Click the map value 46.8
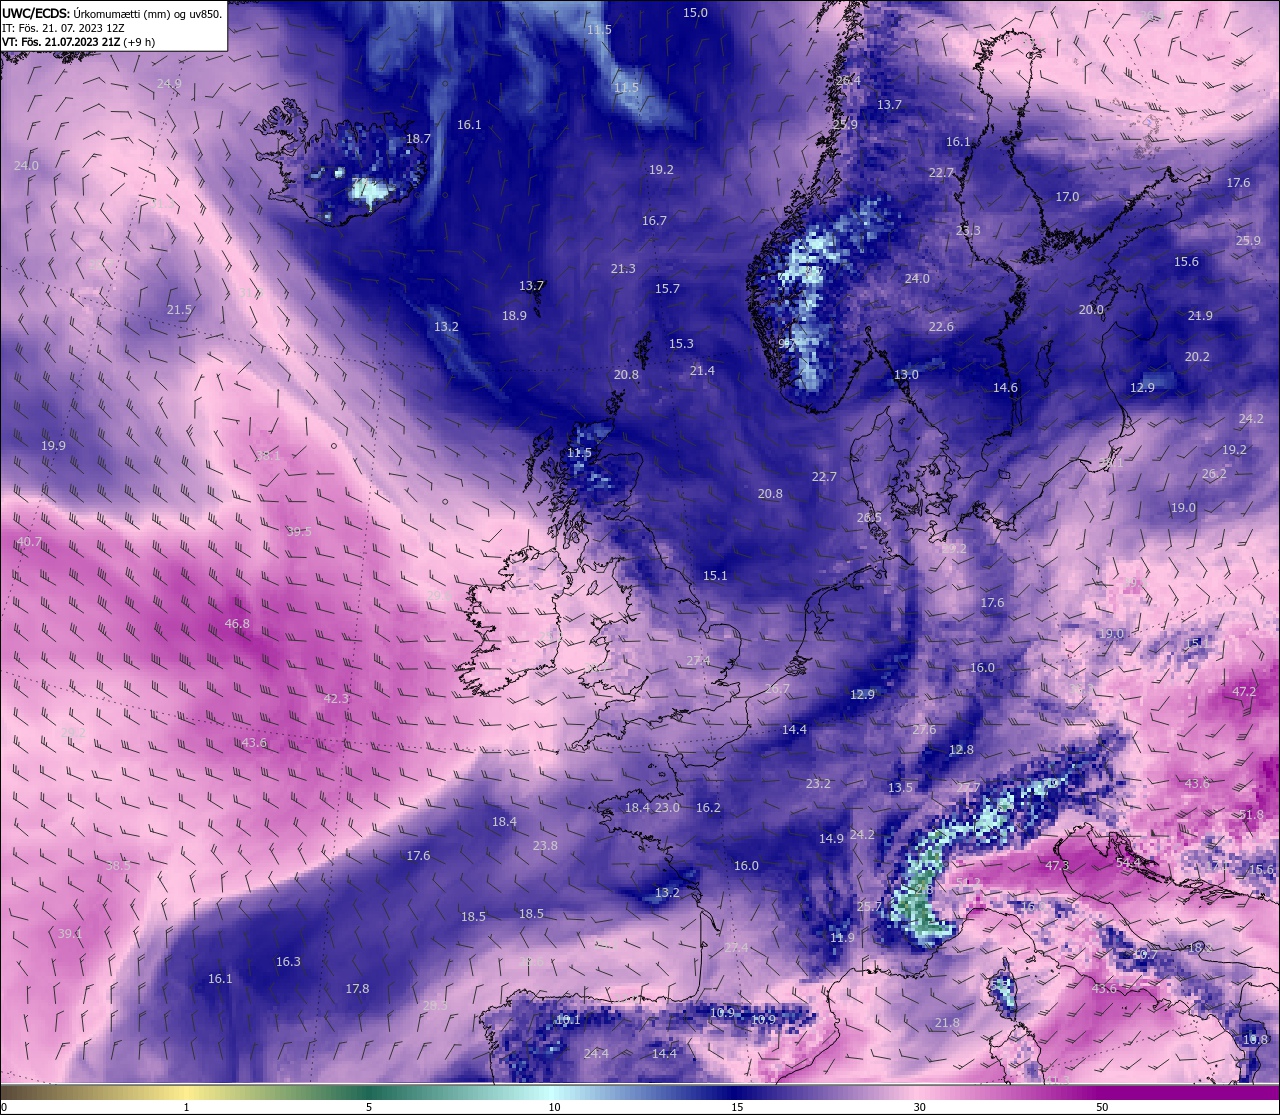Image resolution: width=1280 pixels, height=1115 pixels. pyautogui.click(x=237, y=624)
